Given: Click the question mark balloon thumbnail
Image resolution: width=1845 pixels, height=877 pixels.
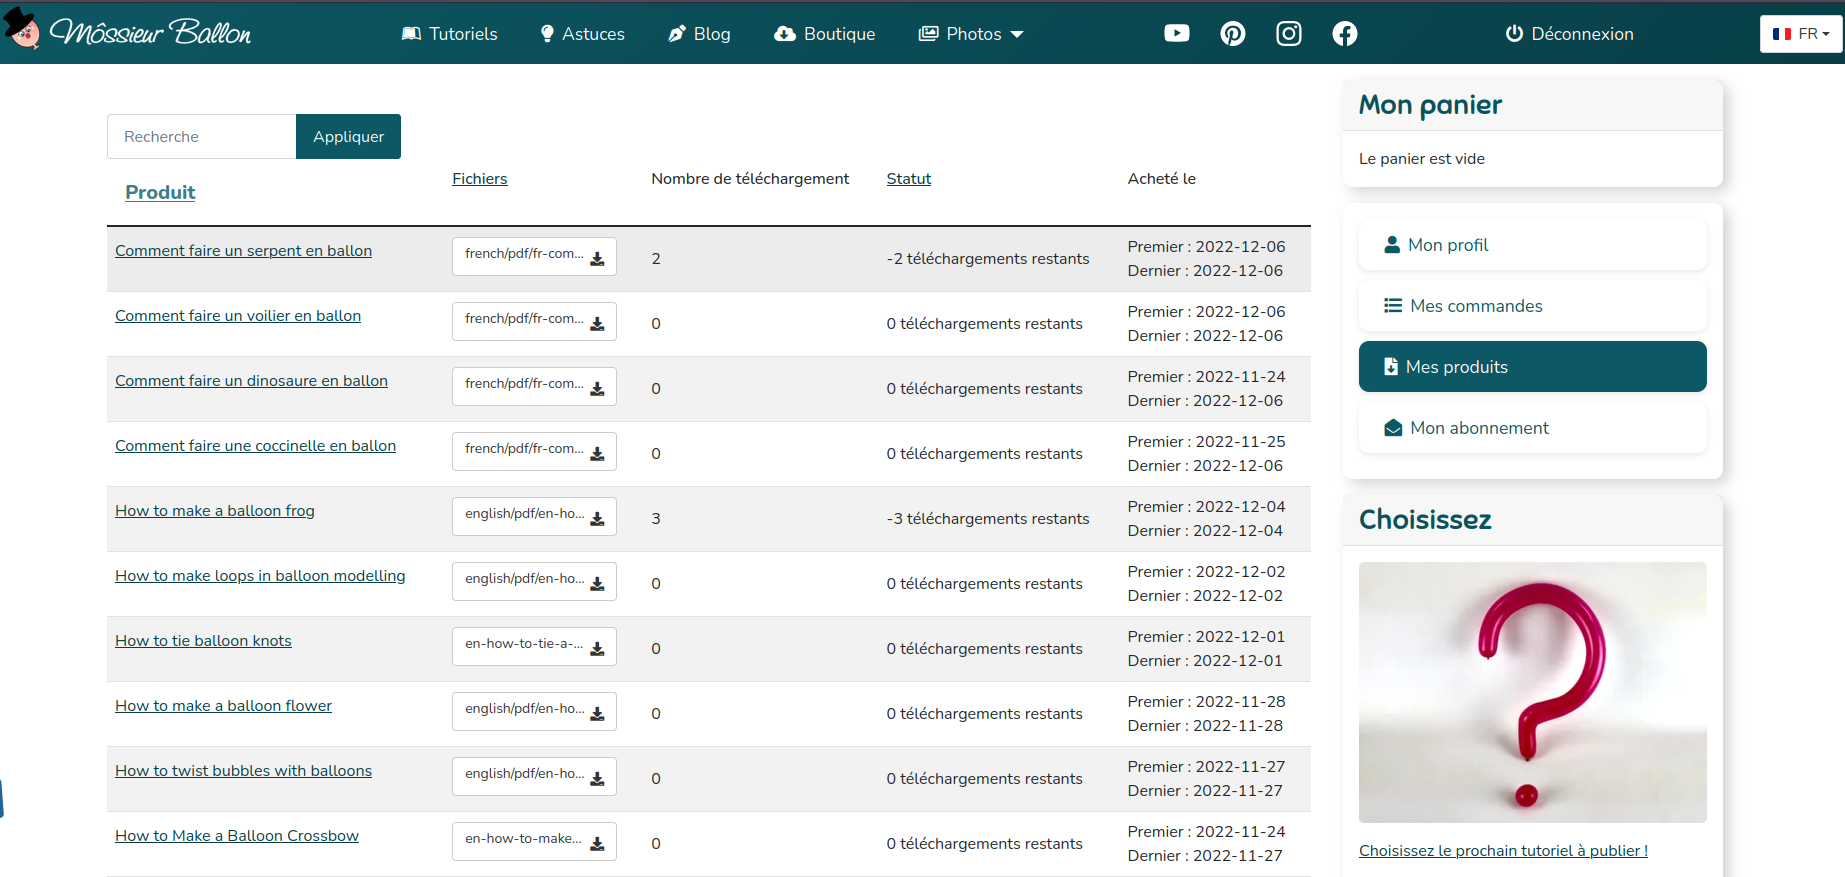Looking at the screenshot, I should [1532, 692].
